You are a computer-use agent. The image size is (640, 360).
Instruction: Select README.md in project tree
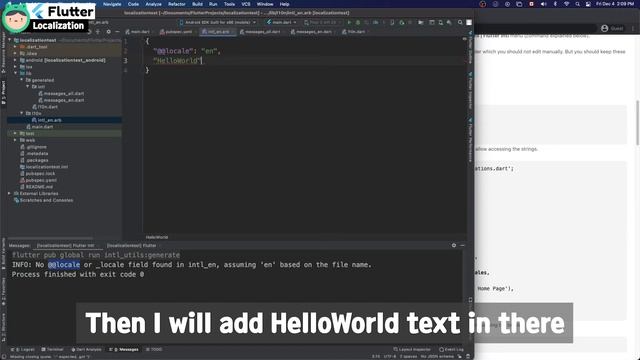pyautogui.click(x=39, y=187)
